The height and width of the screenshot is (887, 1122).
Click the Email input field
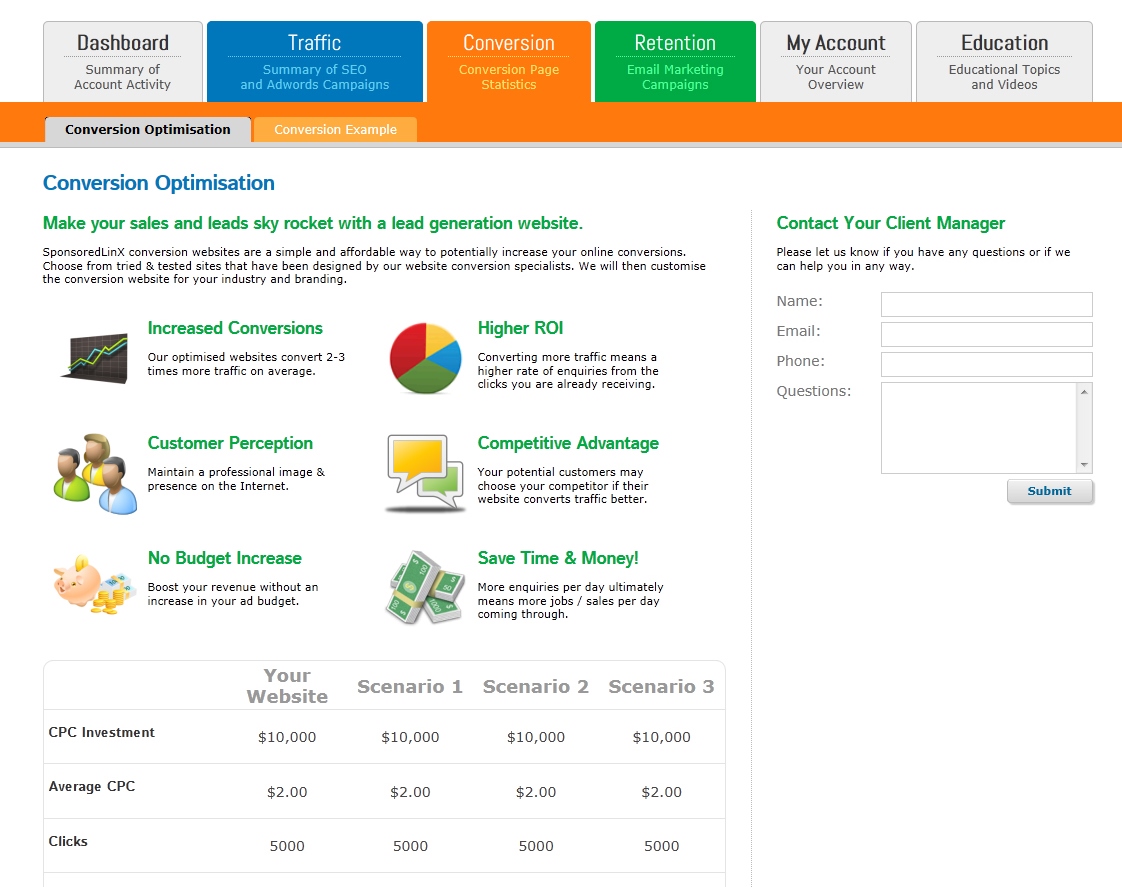tap(986, 334)
